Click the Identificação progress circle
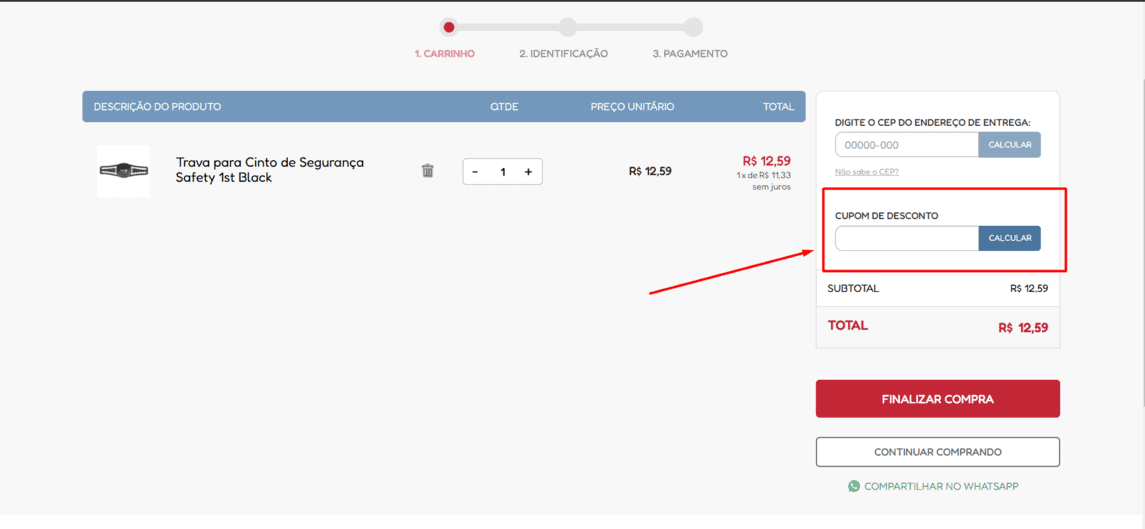The height and width of the screenshot is (529, 1145). point(567,28)
